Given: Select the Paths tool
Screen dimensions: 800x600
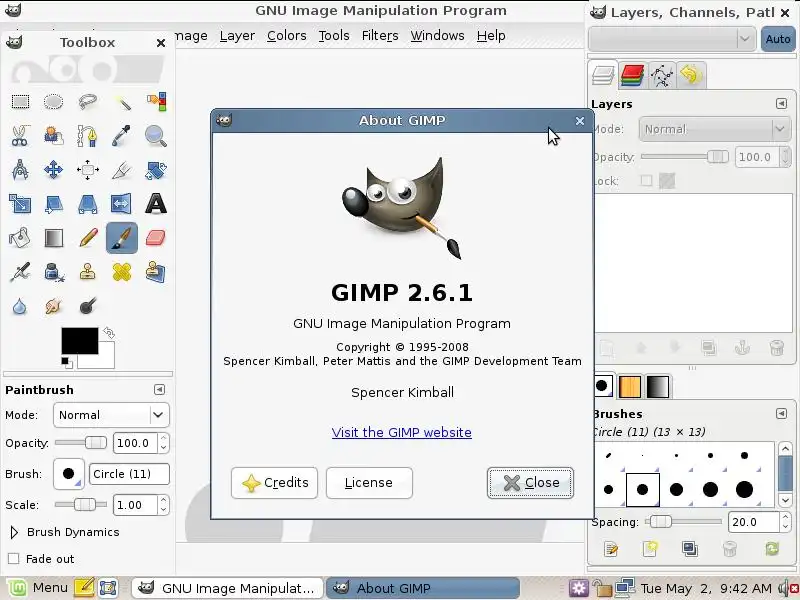Looking at the screenshot, I should coord(88,136).
